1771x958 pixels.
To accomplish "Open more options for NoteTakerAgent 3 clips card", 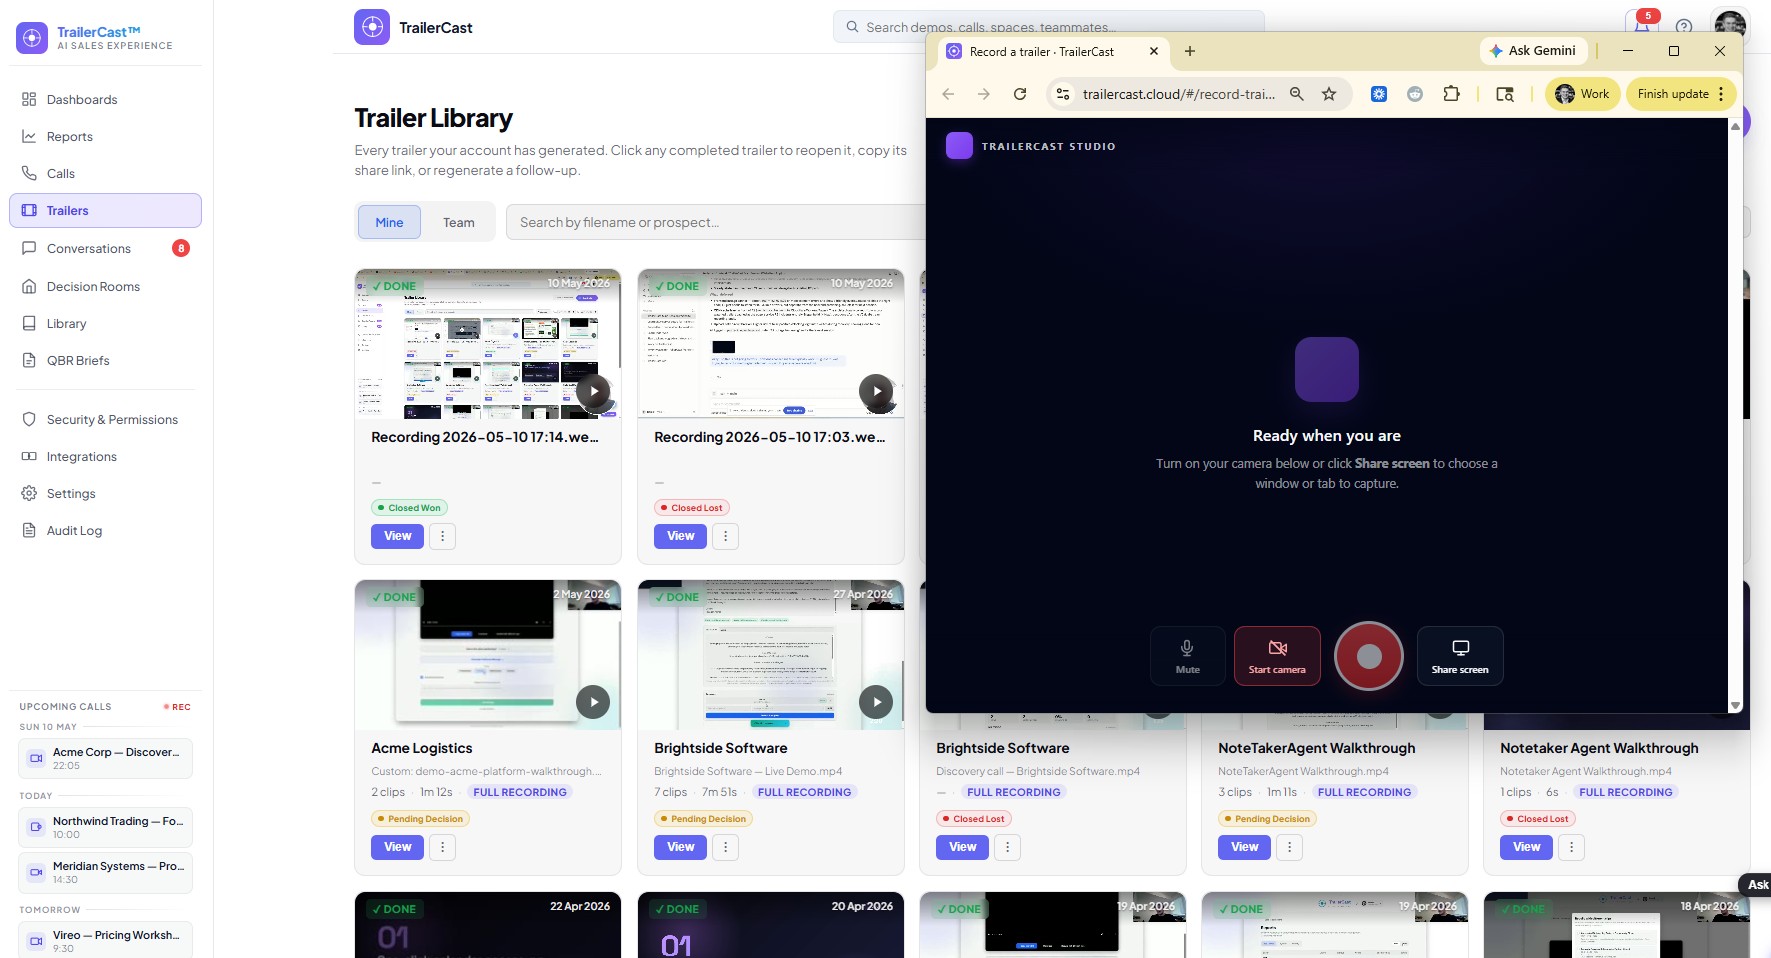I will click(x=1290, y=847).
